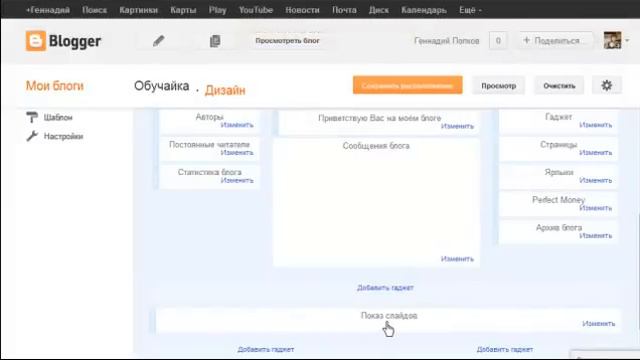Click the Геннадий Попков name
The image size is (640, 360).
(447, 41)
